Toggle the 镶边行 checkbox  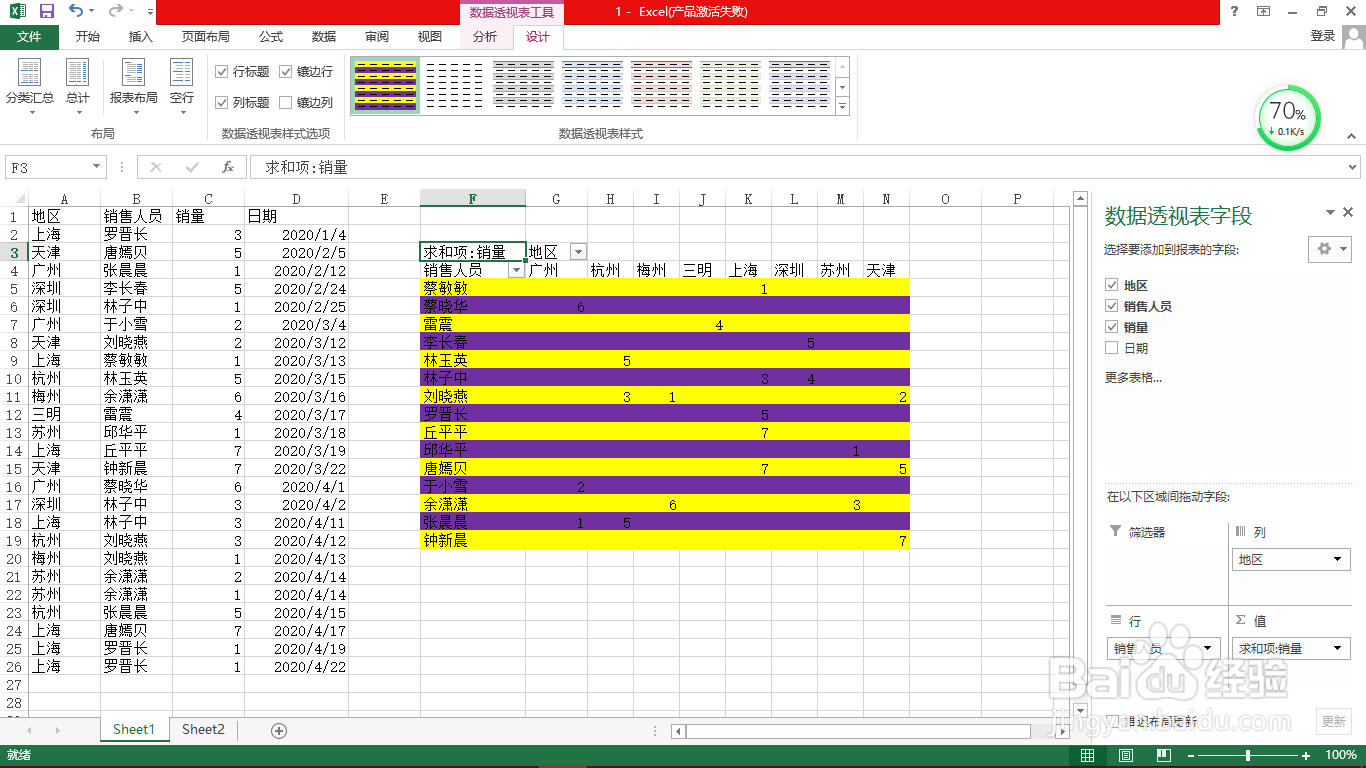click(286, 72)
